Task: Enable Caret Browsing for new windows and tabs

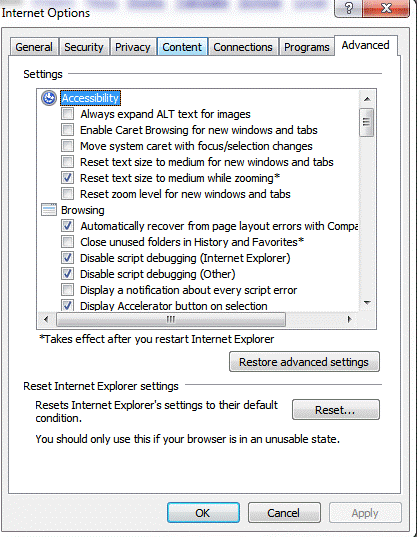Action: 67,130
